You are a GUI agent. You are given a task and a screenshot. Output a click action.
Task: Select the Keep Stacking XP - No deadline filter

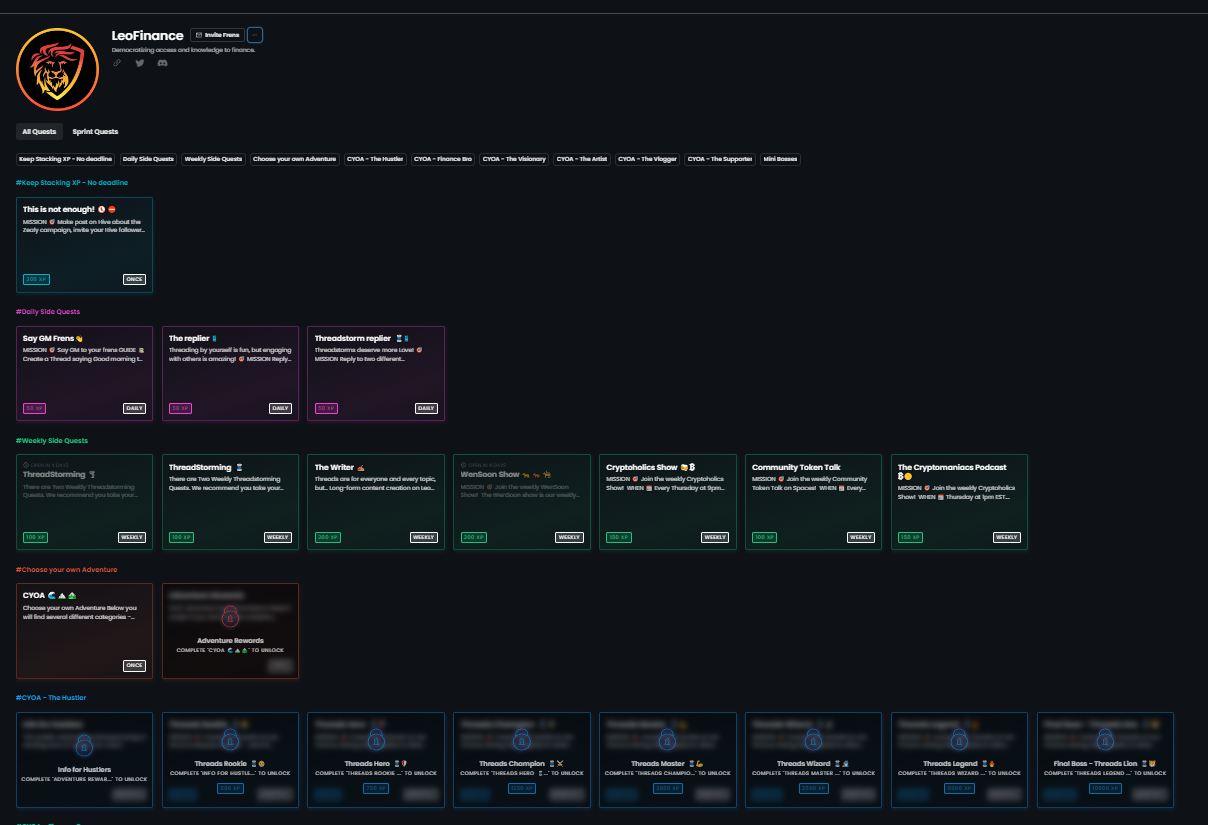coord(66,159)
